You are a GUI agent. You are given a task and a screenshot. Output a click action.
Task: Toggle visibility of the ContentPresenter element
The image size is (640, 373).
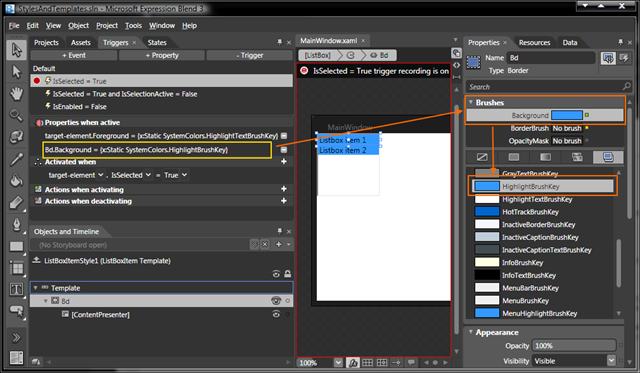click(276, 314)
